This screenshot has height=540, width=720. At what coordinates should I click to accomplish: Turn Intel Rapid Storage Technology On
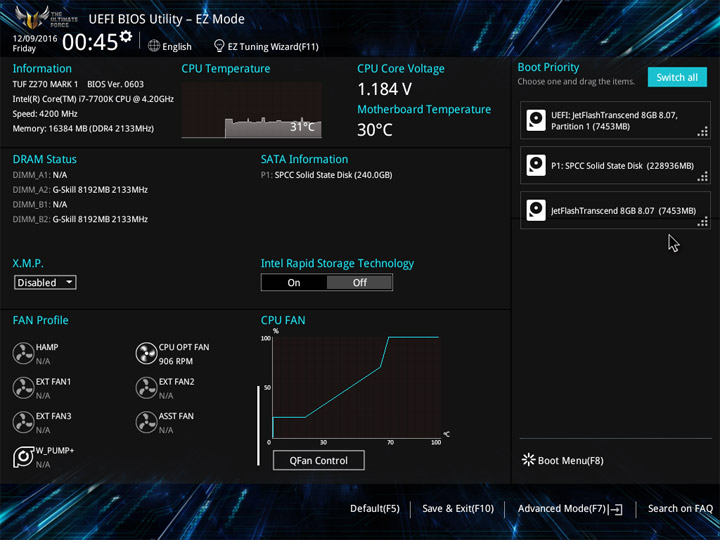click(294, 283)
